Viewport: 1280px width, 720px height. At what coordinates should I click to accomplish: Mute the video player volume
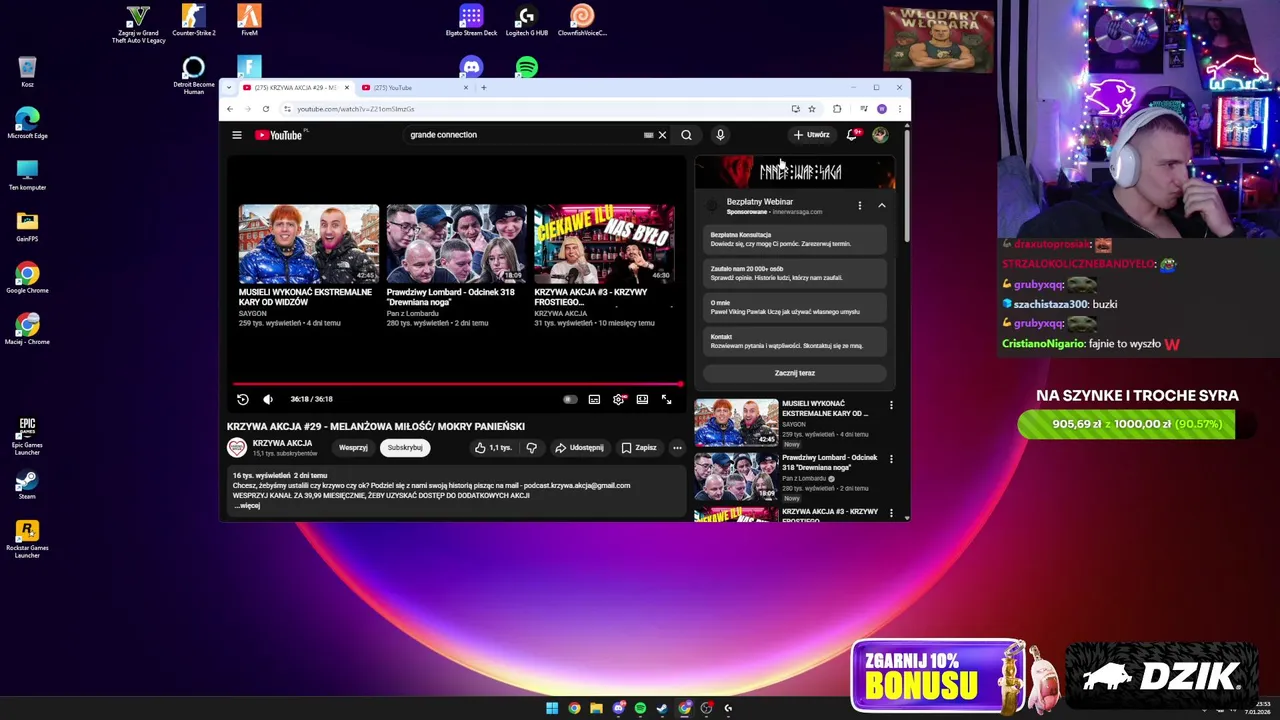[268, 399]
